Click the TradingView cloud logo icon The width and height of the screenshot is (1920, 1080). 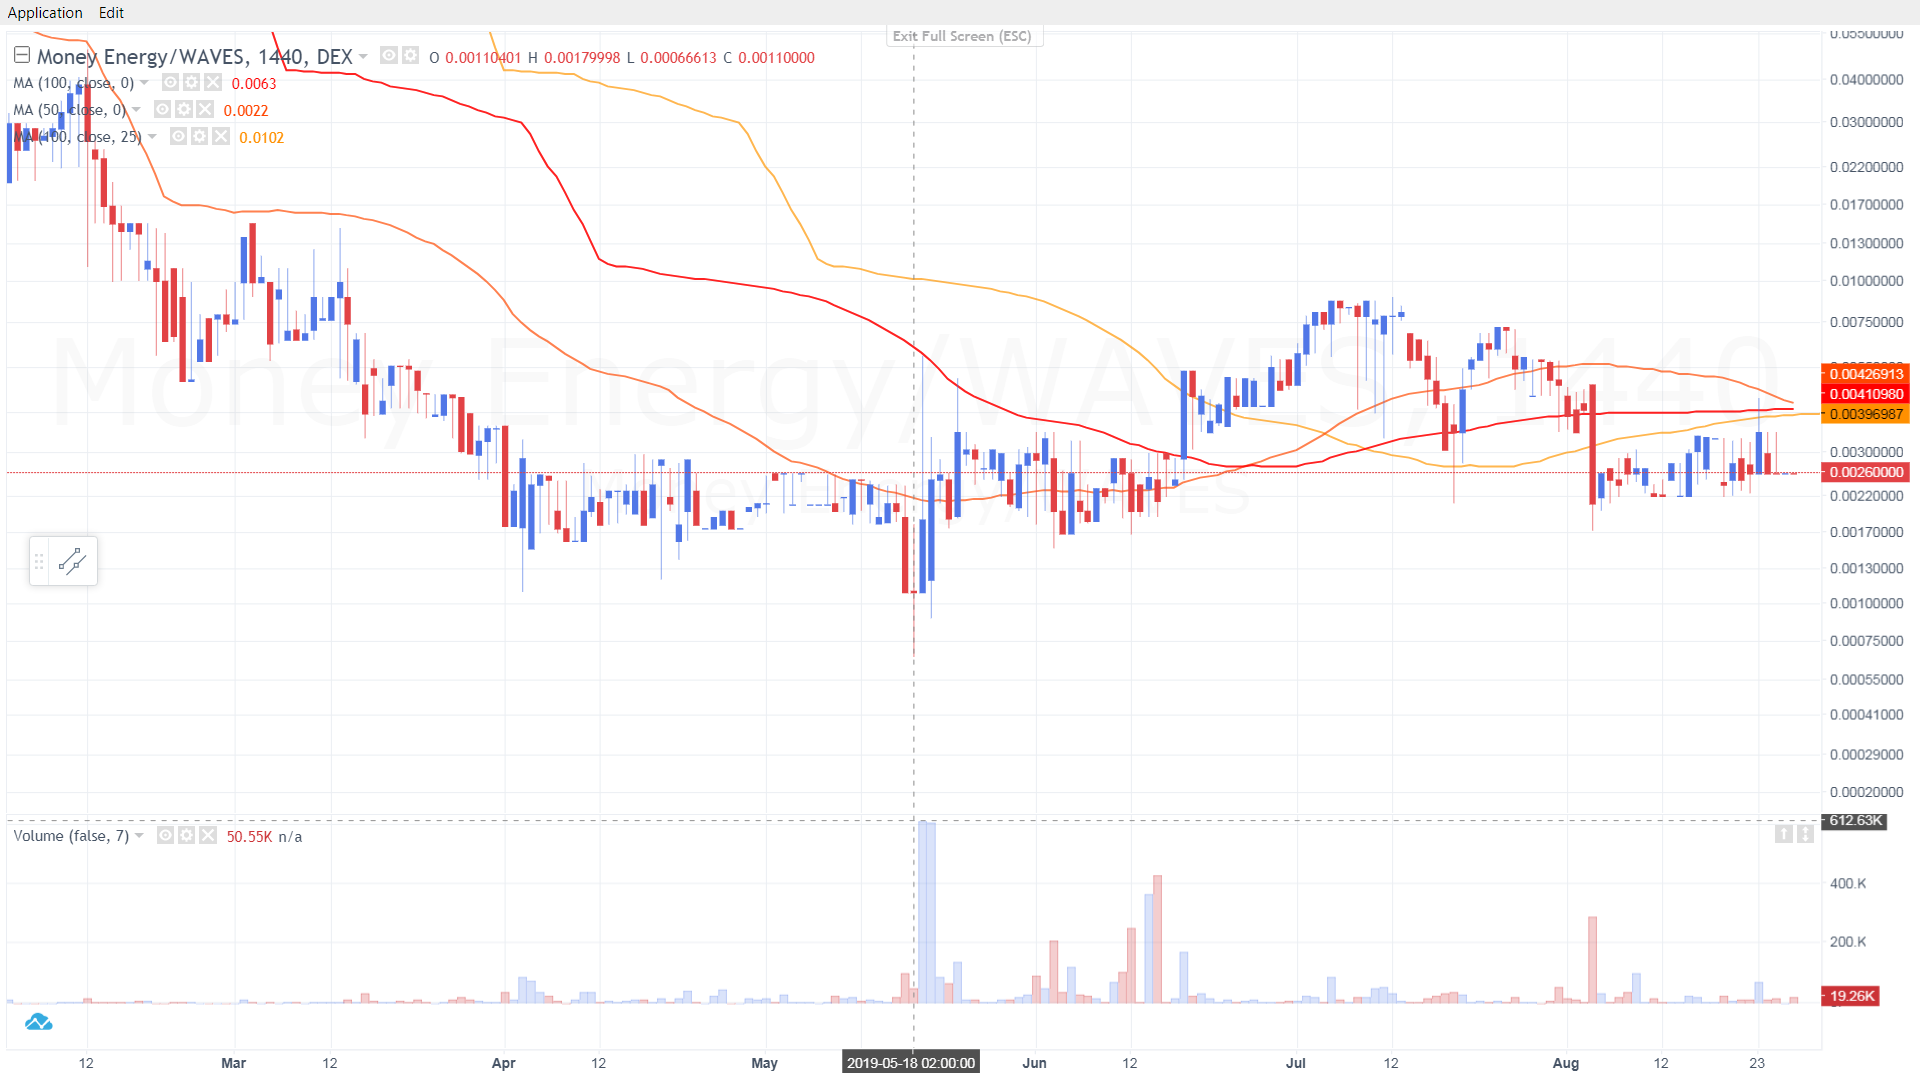[x=38, y=1022]
